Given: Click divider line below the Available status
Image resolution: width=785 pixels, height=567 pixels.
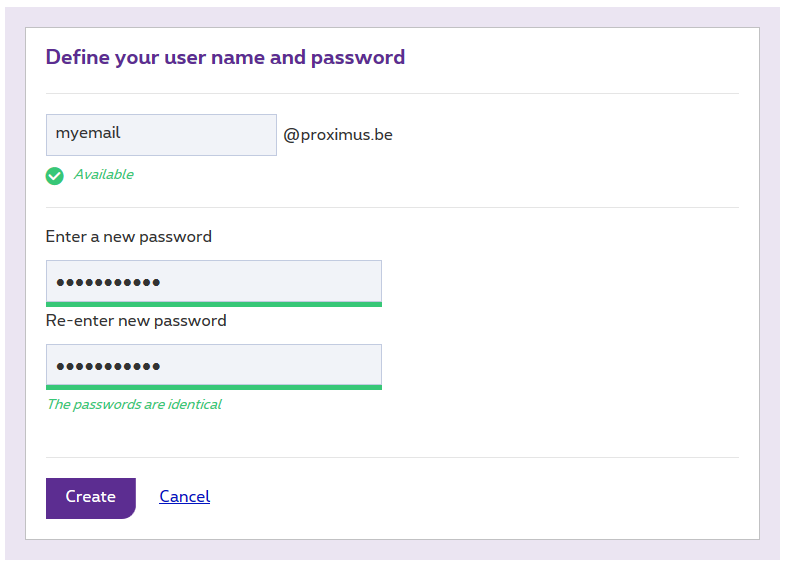Looking at the screenshot, I should (x=392, y=208).
